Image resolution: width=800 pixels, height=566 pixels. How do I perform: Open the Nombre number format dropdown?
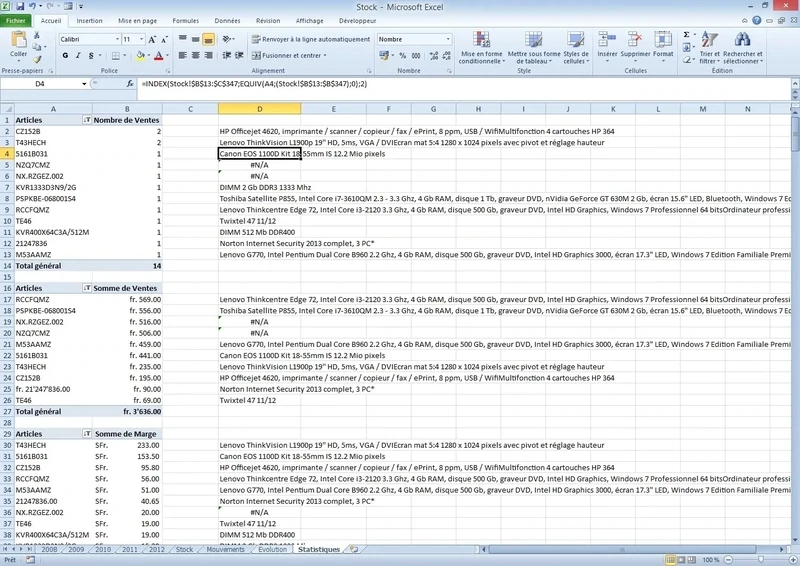click(x=448, y=39)
